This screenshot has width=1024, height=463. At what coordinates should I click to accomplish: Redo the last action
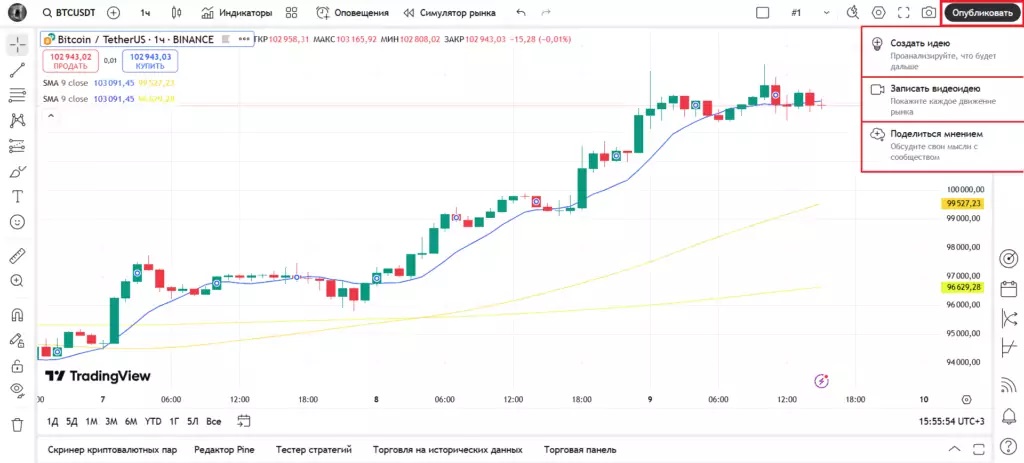tap(546, 12)
